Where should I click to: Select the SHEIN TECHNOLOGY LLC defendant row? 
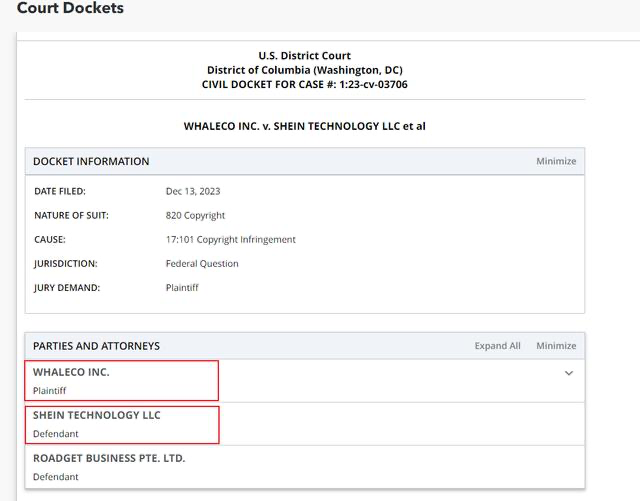point(122,424)
